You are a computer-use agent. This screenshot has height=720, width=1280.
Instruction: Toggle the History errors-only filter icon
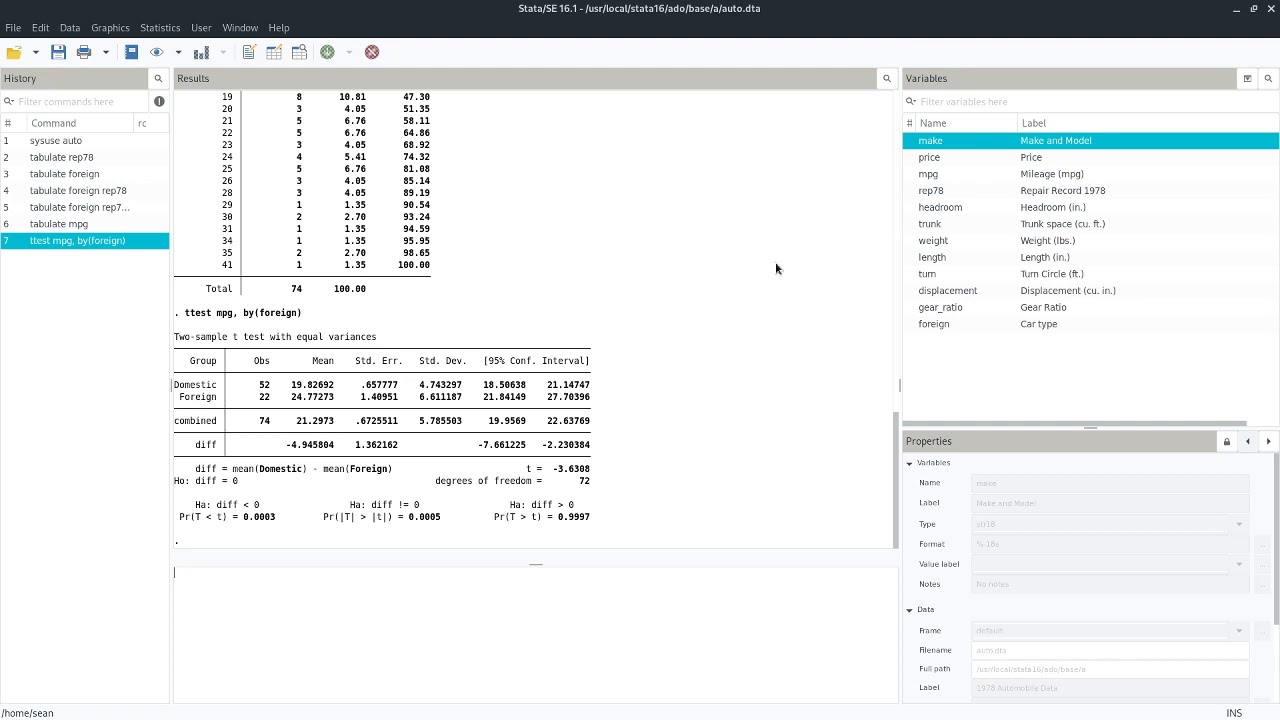point(159,101)
